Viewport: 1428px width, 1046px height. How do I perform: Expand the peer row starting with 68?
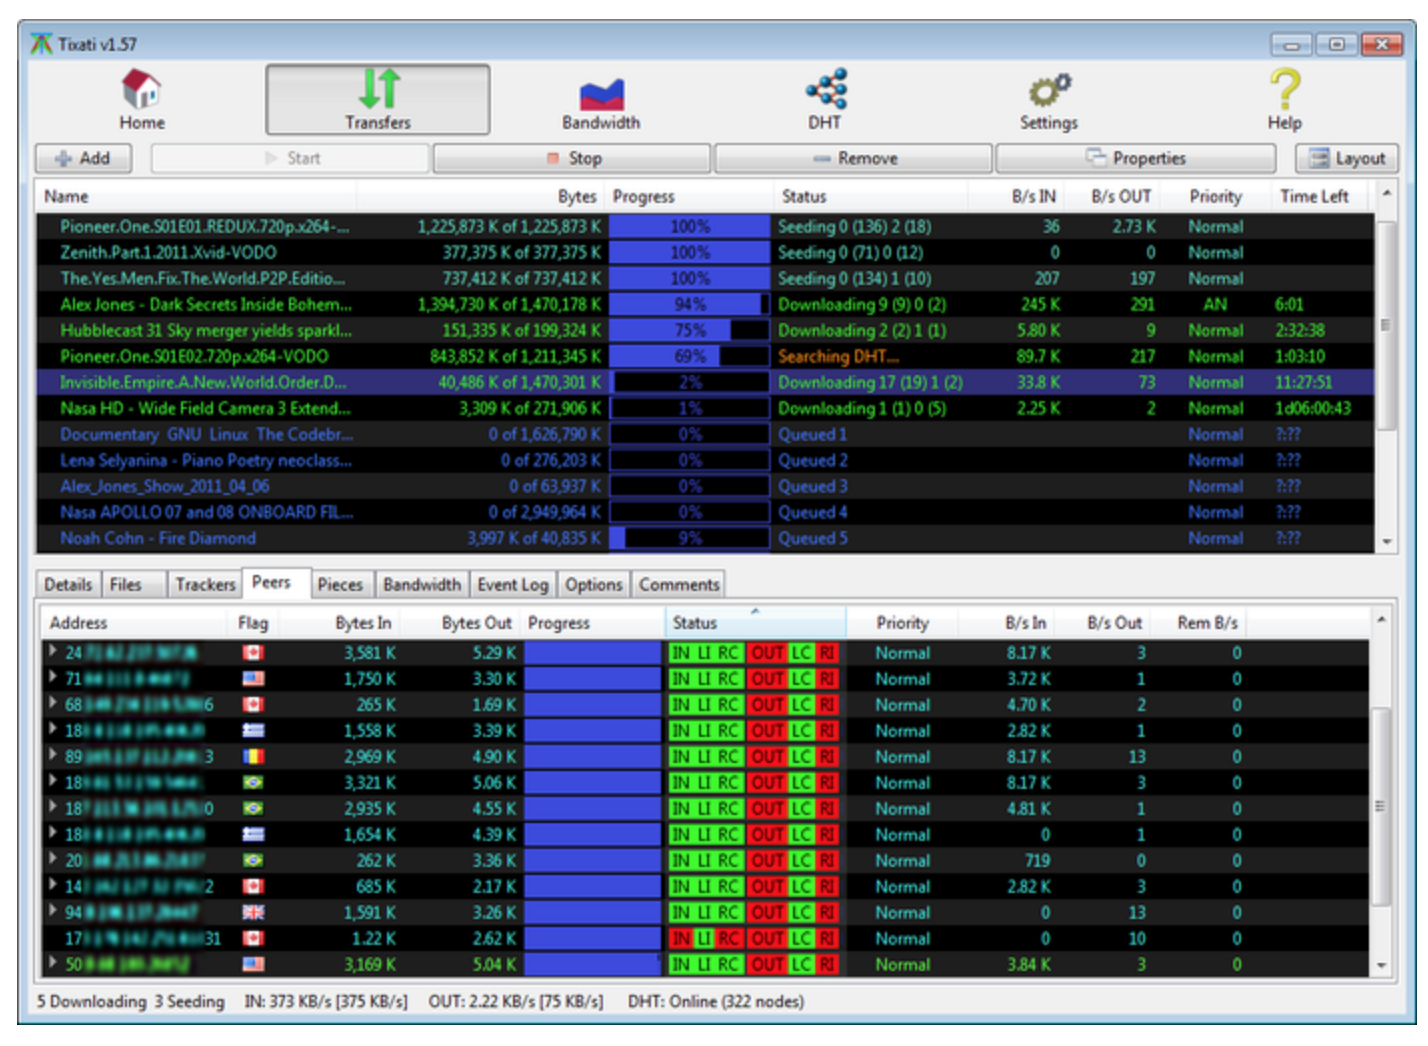coord(53,703)
